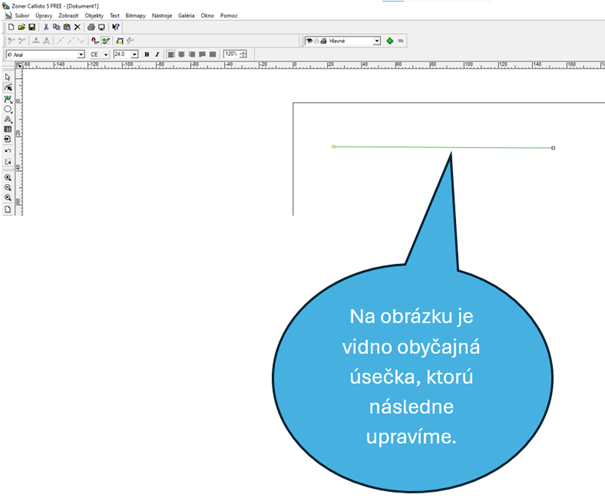This screenshot has height=501, width=605.
Task: Click the green line on the canvas
Action: [440, 147]
